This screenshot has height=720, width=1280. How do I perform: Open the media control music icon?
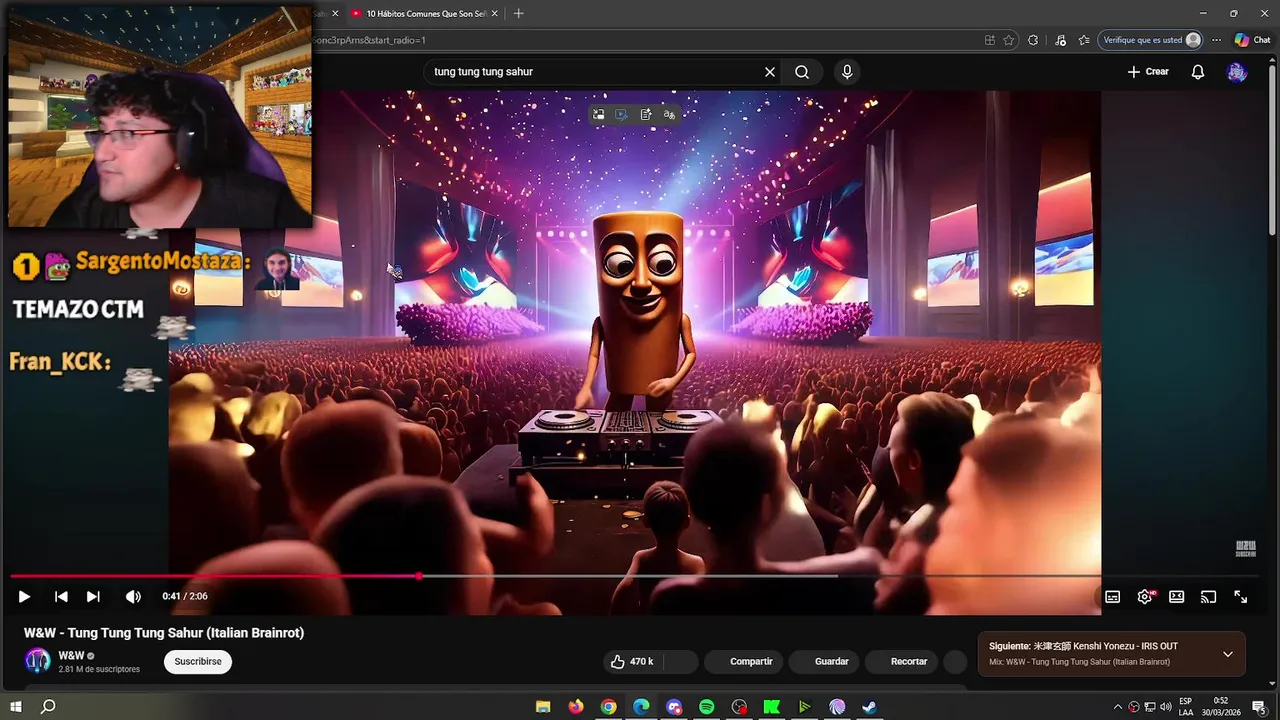click(x=1059, y=40)
